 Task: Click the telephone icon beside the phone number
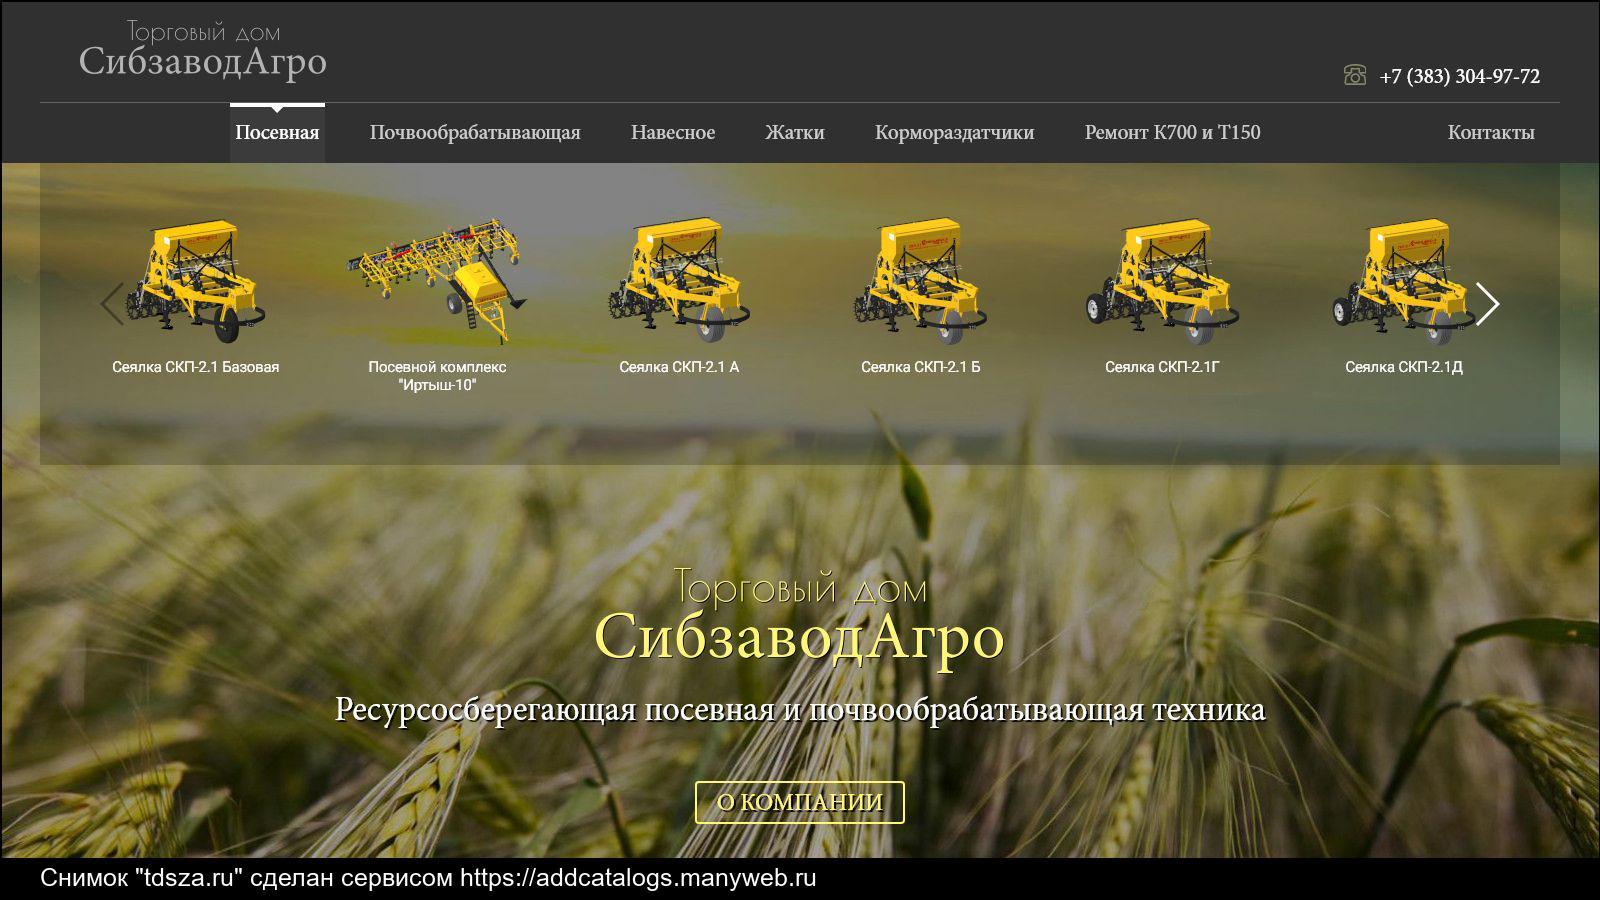1354,75
